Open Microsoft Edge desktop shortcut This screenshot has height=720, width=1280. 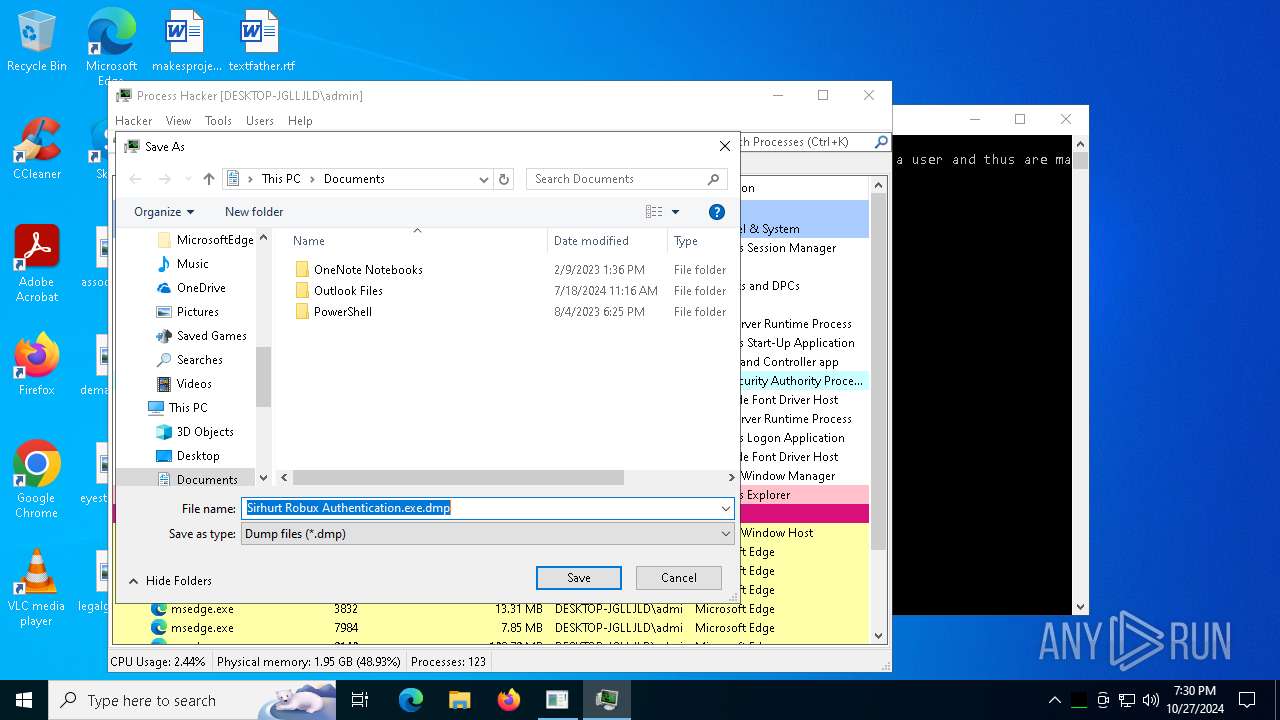click(111, 45)
